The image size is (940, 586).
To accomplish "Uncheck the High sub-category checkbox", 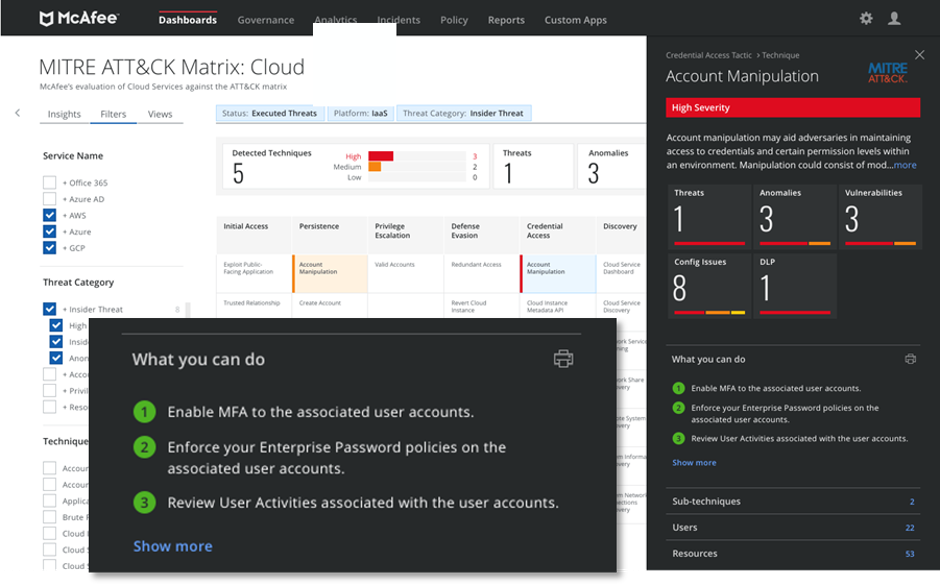I will coord(56,325).
